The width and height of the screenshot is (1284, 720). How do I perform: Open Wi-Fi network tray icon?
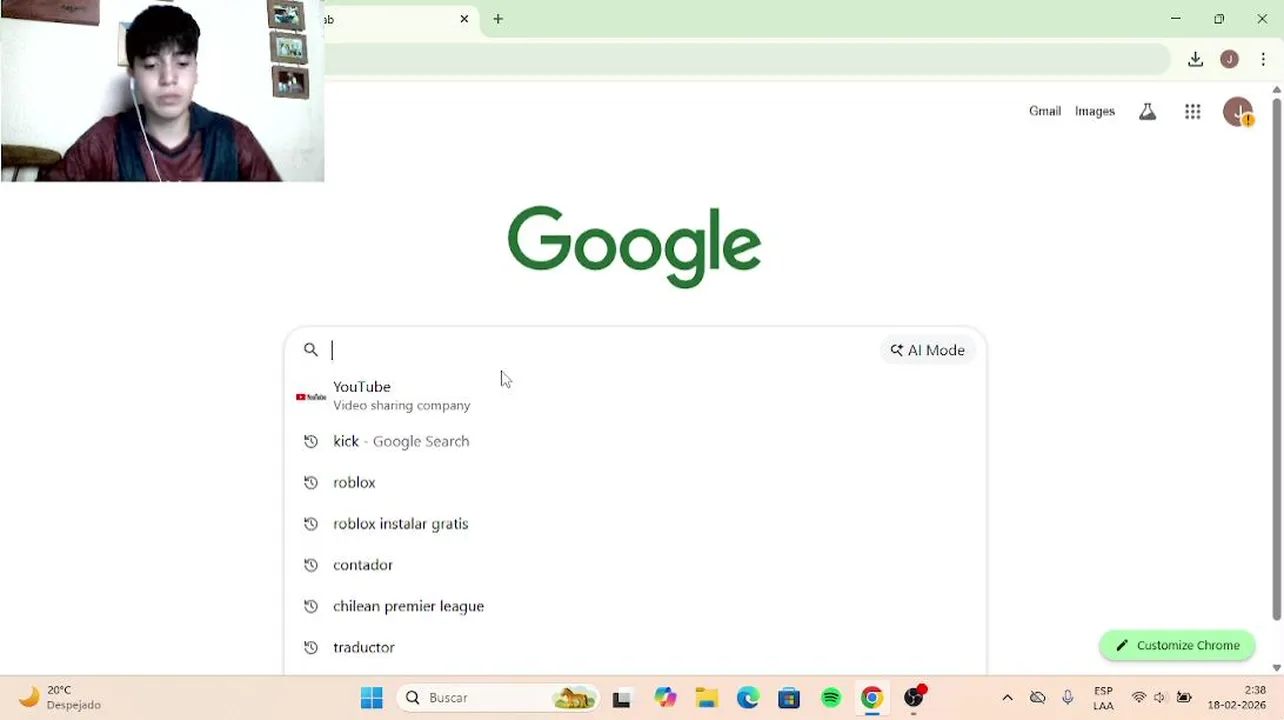1139,698
